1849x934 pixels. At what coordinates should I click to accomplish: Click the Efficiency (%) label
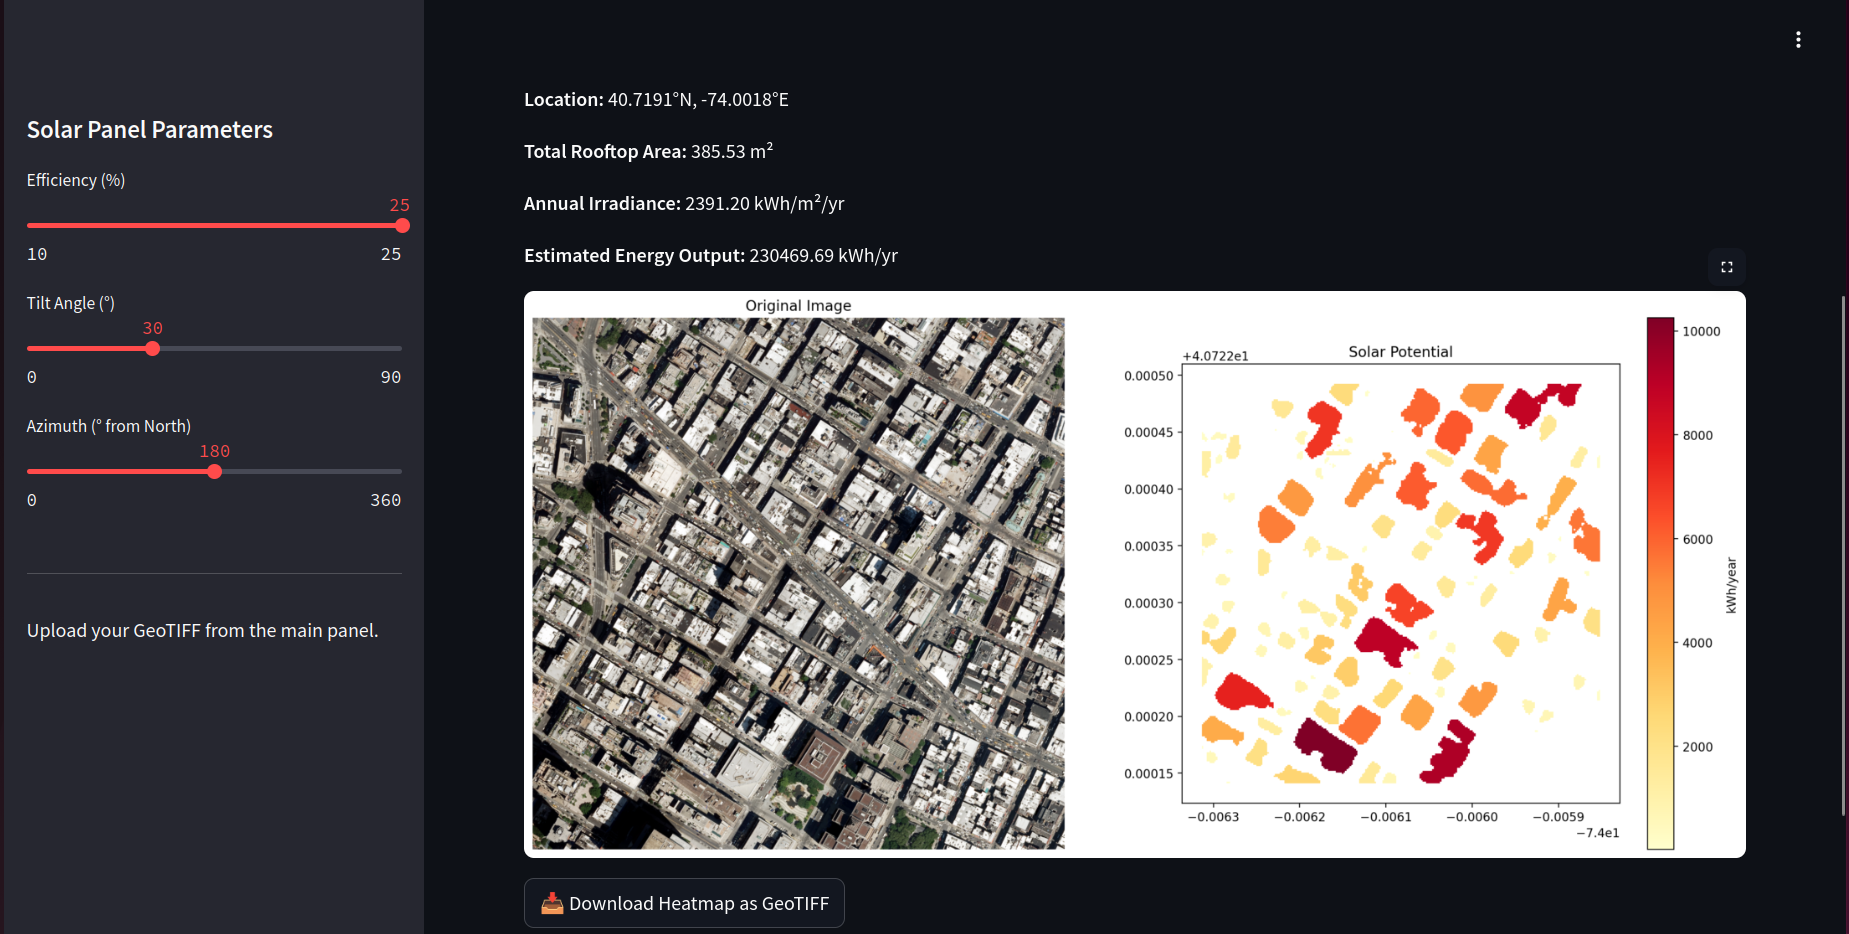point(76,180)
